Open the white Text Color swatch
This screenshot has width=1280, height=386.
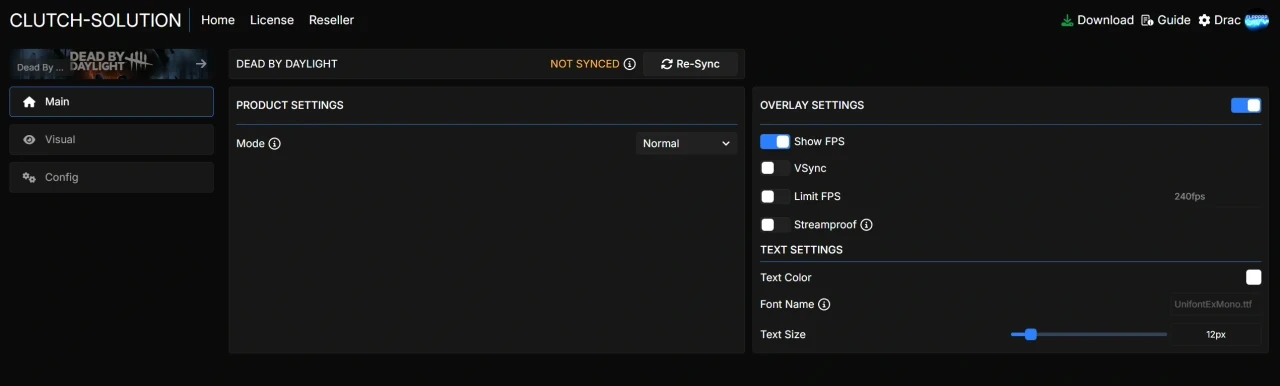(1253, 278)
